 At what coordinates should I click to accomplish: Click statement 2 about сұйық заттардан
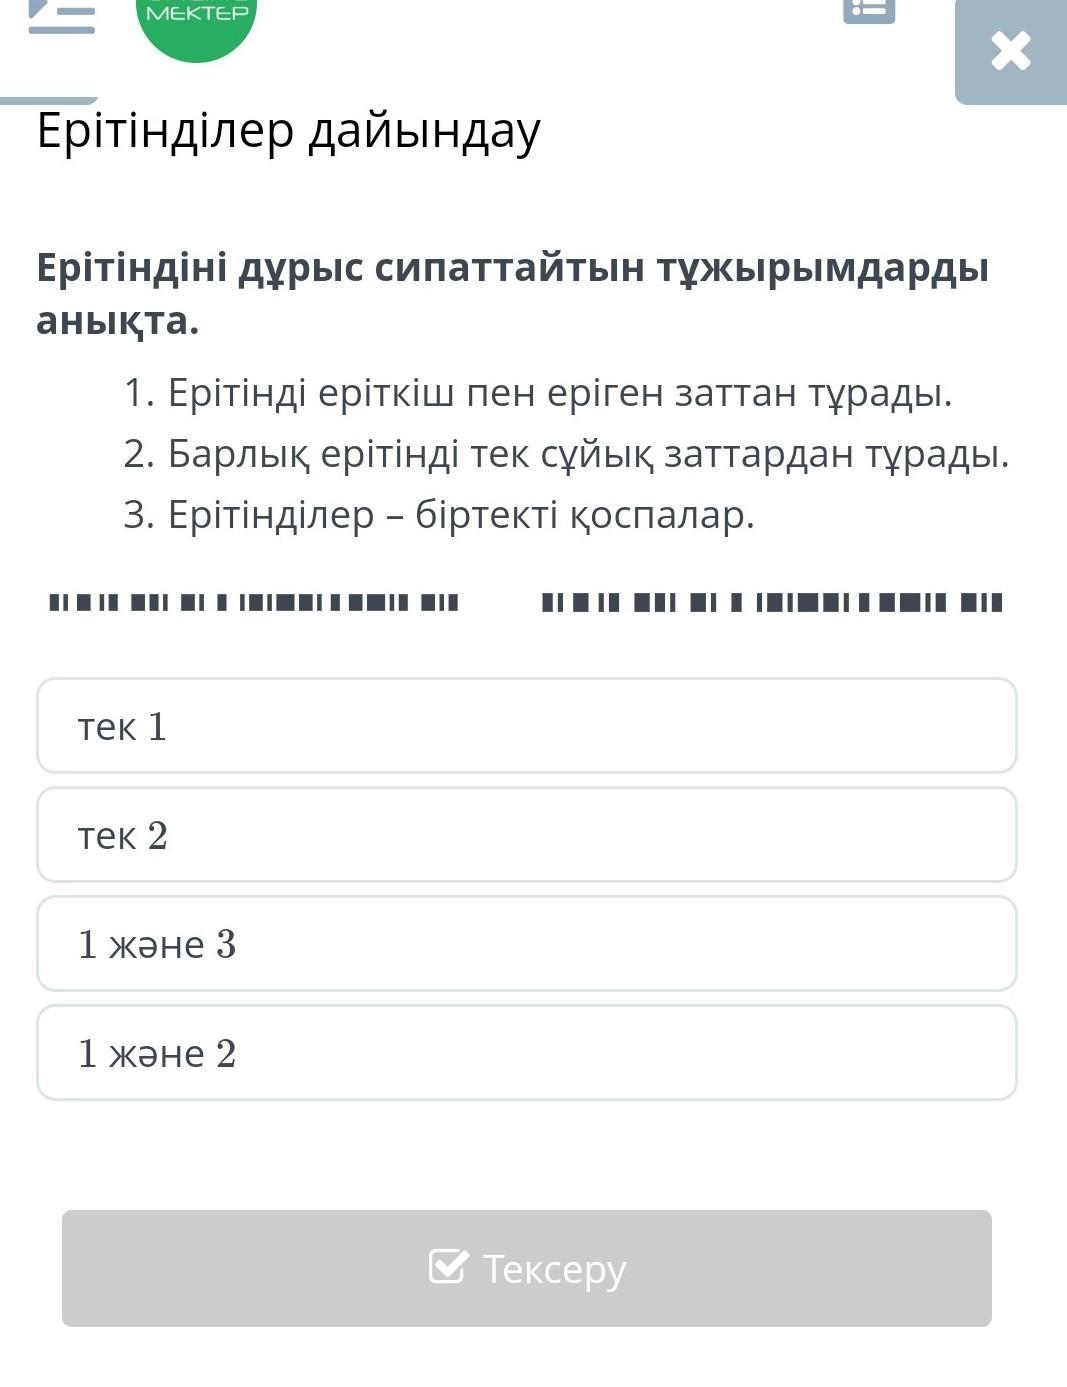pyautogui.click(x=566, y=454)
